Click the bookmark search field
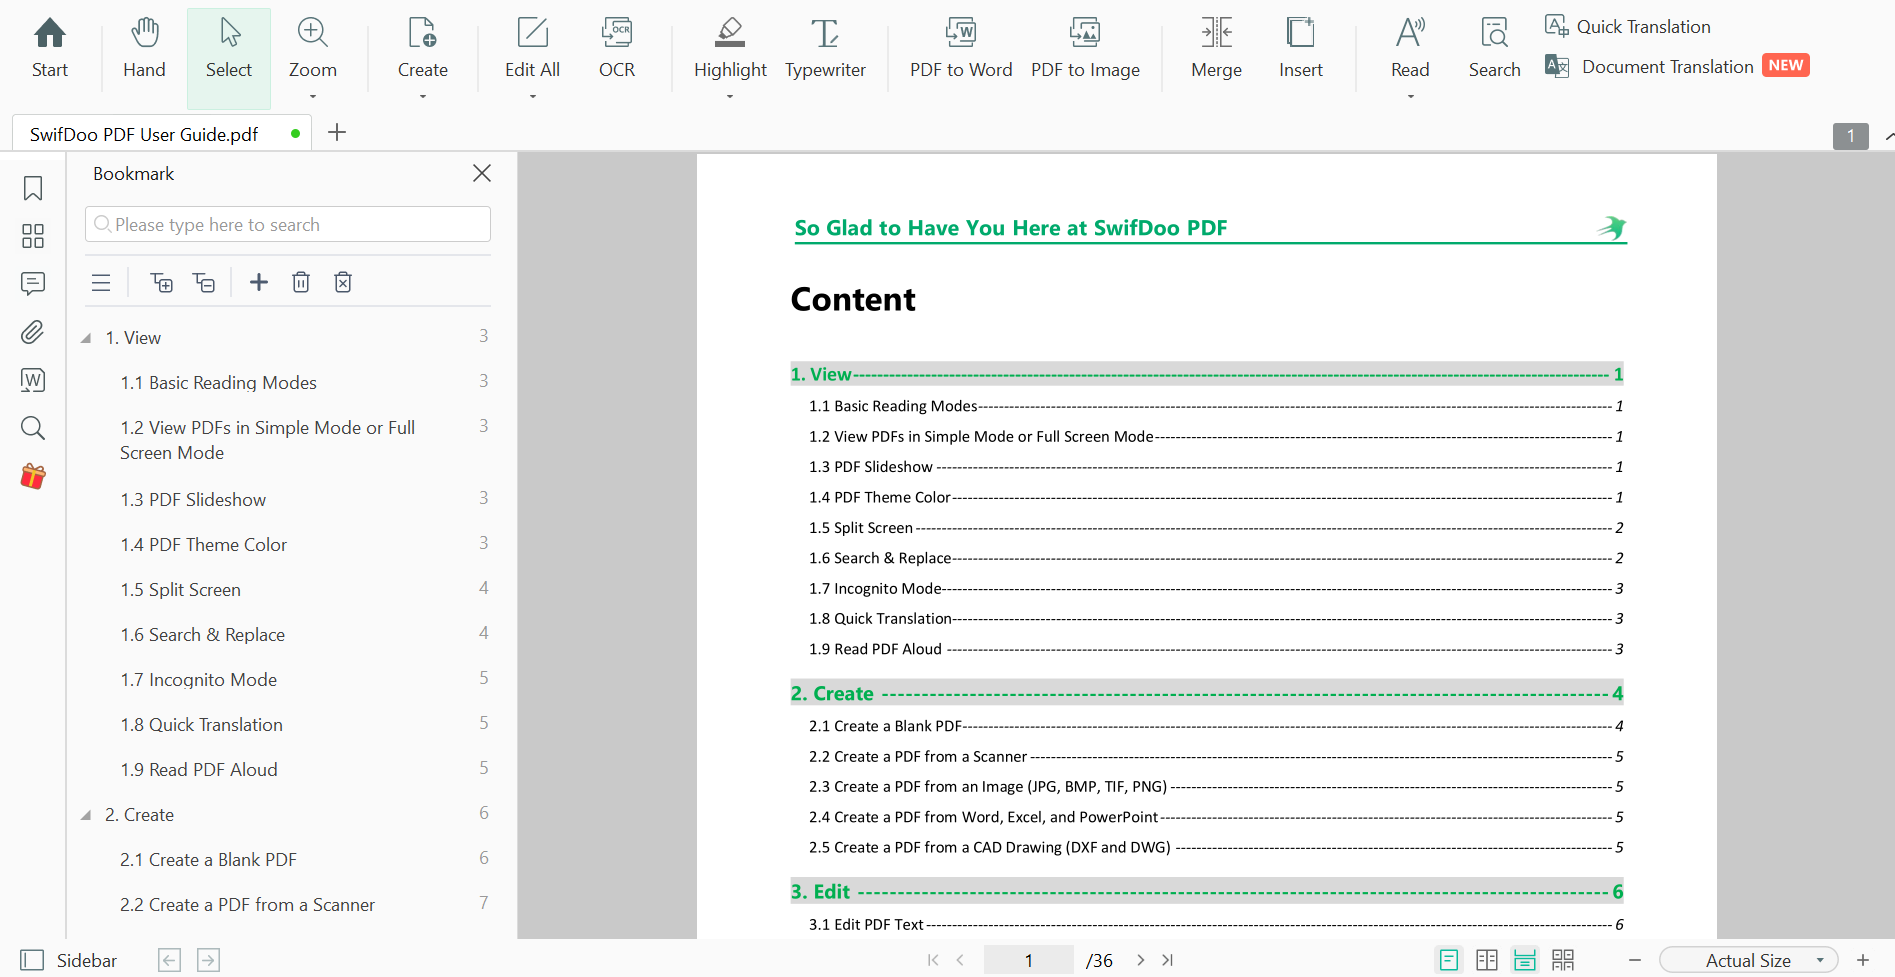Screen dimensions: 1895x977 [x=288, y=224]
